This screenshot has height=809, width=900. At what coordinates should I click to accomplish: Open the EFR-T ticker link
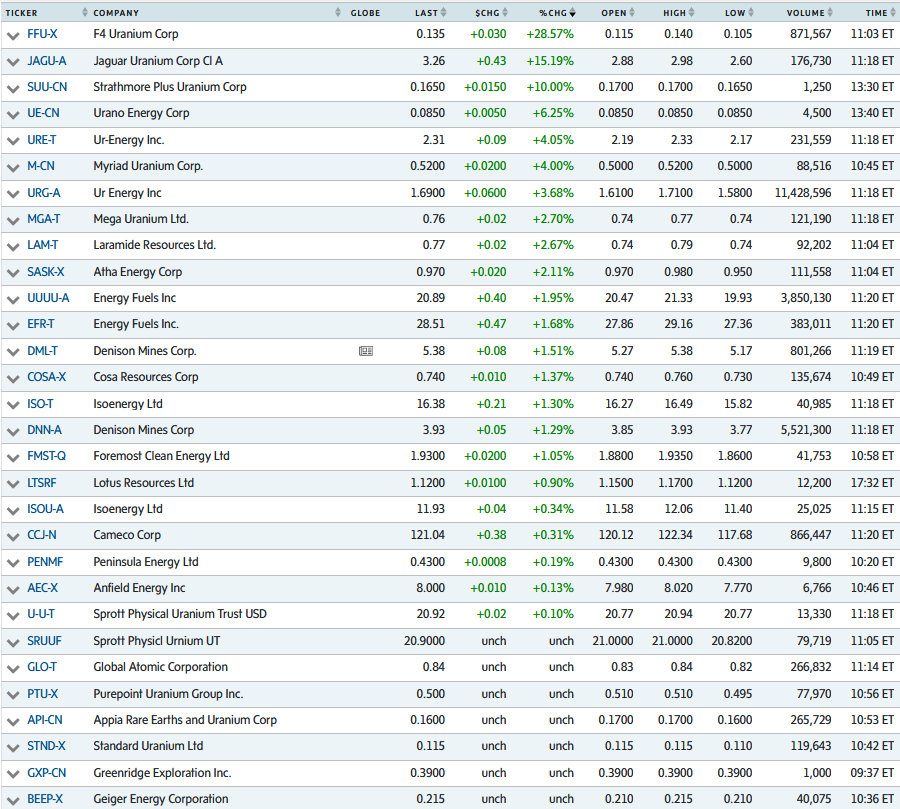pyautogui.click(x=41, y=324)
